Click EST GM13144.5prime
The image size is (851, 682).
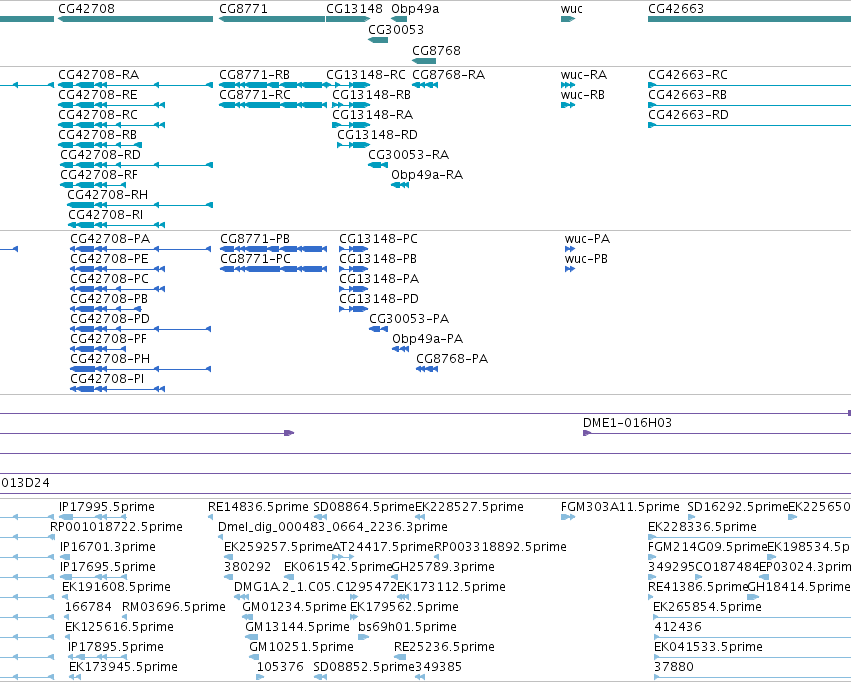click(297, 627)
